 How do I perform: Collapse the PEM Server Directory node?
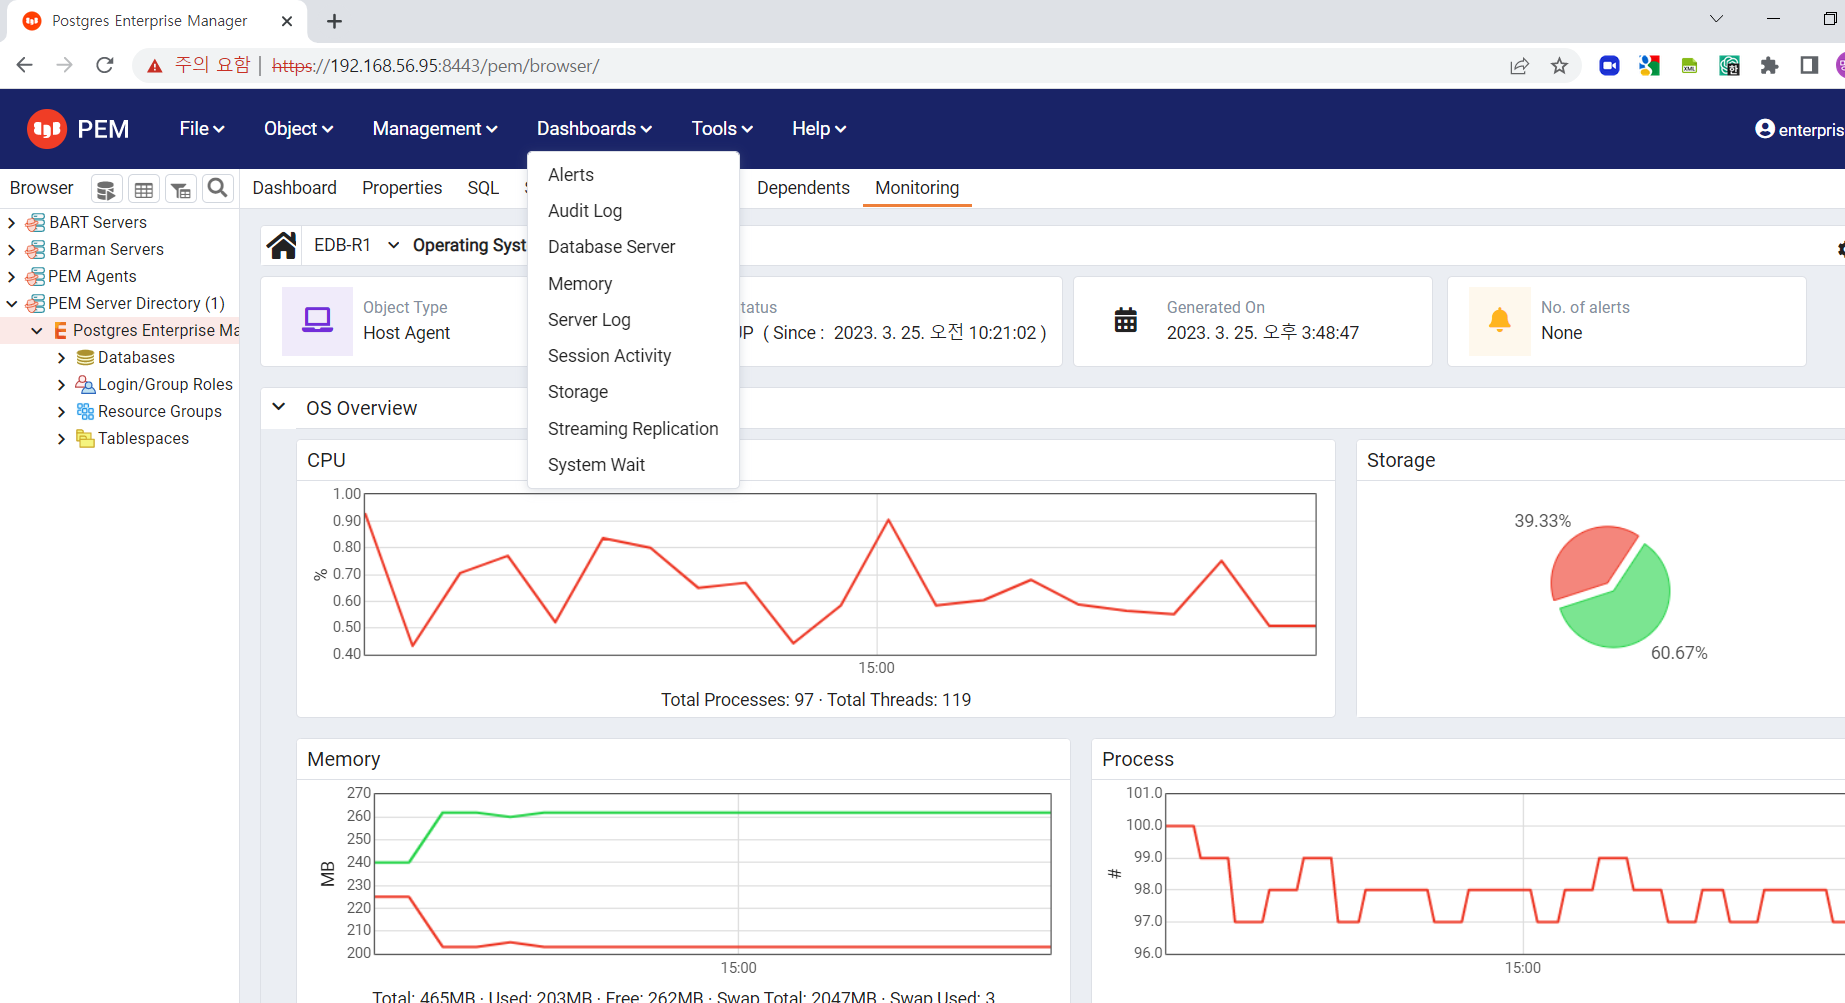(12, 303)
